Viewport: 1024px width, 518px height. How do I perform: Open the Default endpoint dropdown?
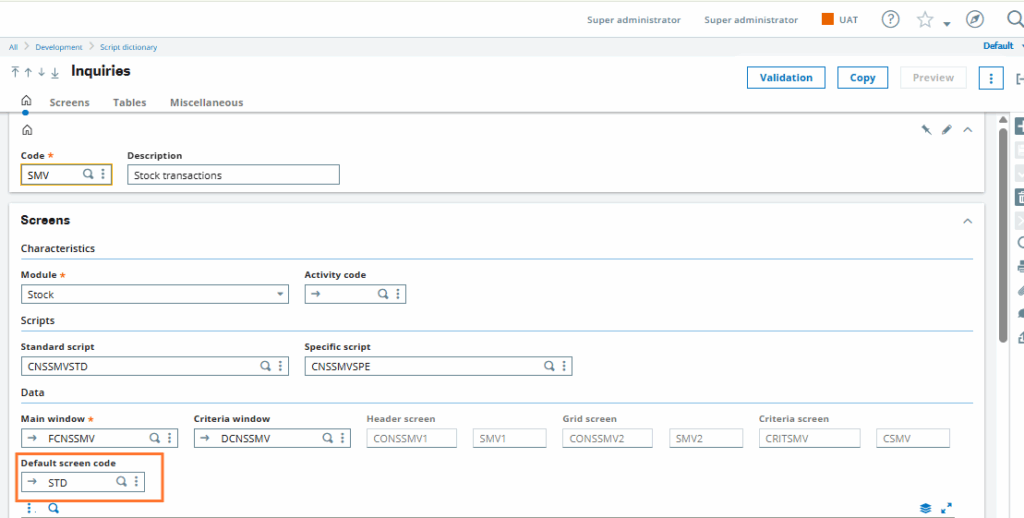point(1002,46)
